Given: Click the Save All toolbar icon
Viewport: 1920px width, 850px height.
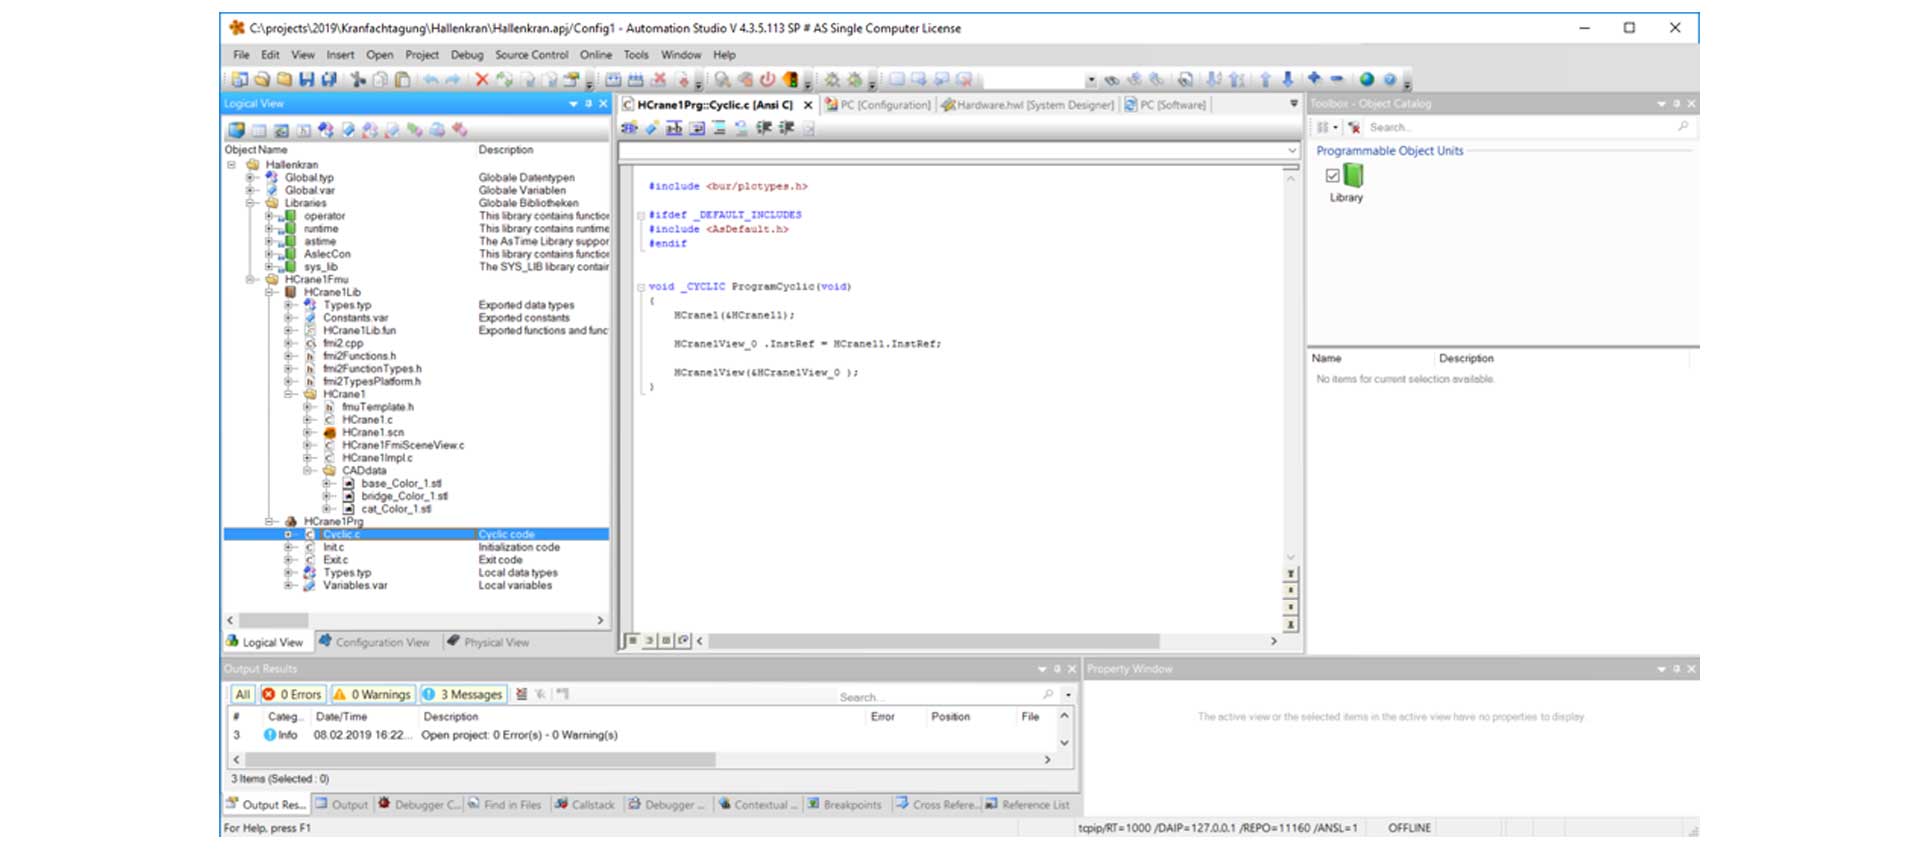Looking at the screenshot, I should 329,79.
